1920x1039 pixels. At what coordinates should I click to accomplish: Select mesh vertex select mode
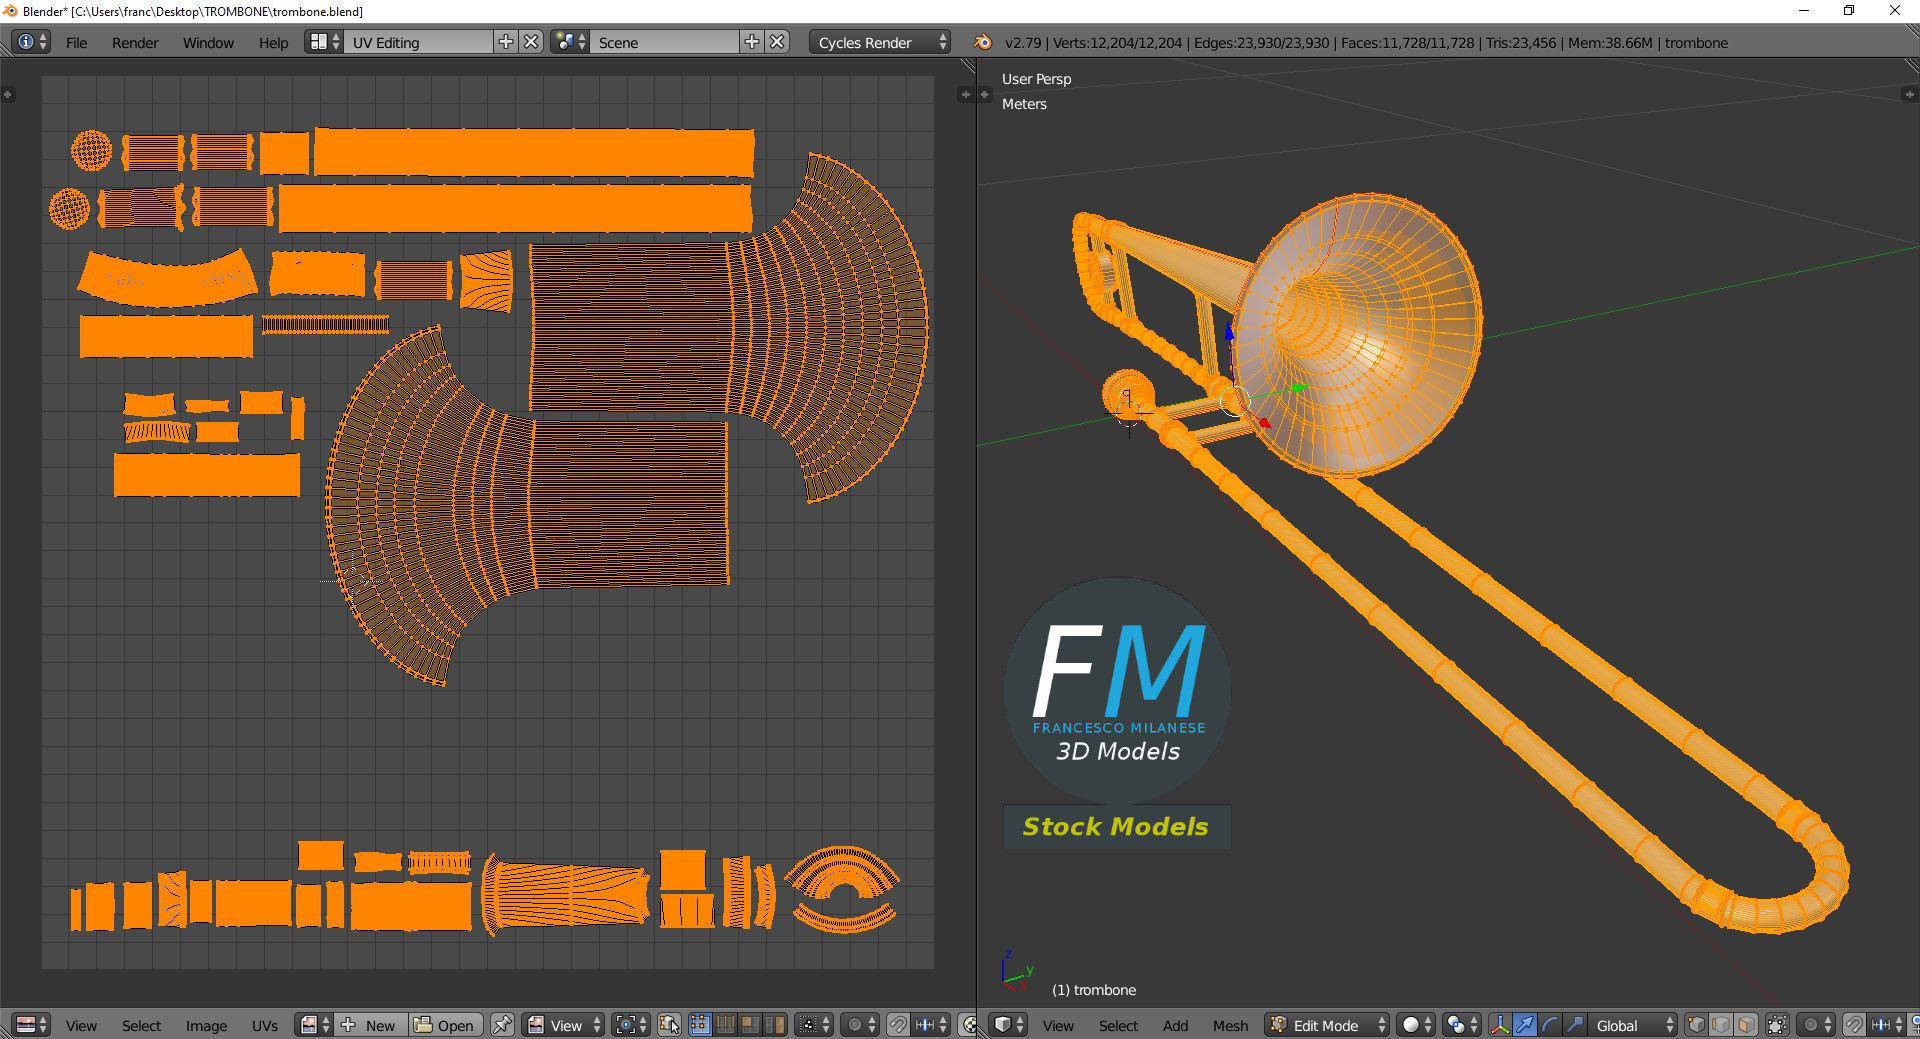pos(1696,1025)
